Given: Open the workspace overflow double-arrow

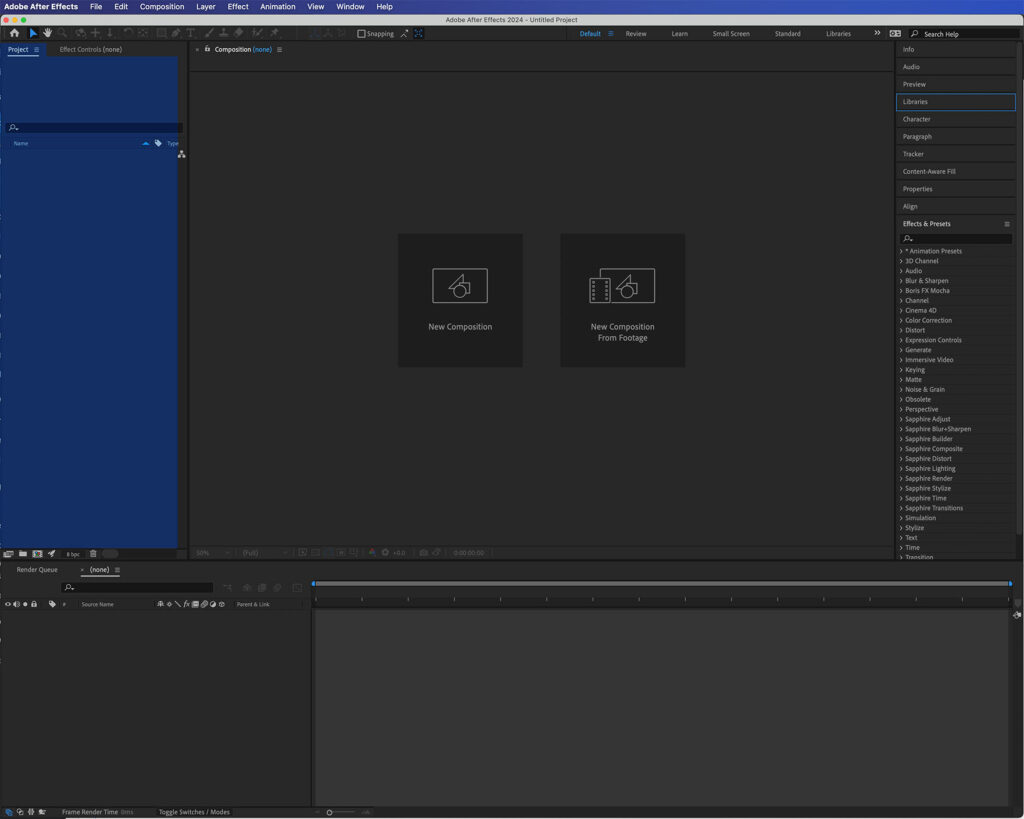Looking at the screenshot, I should pos(877,33).
